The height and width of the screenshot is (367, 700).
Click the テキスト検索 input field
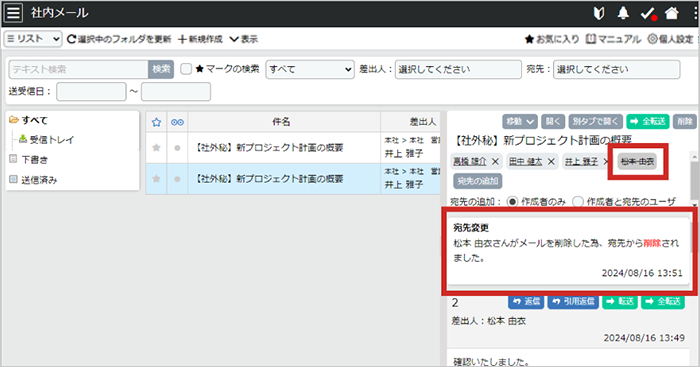click(79, 69)
